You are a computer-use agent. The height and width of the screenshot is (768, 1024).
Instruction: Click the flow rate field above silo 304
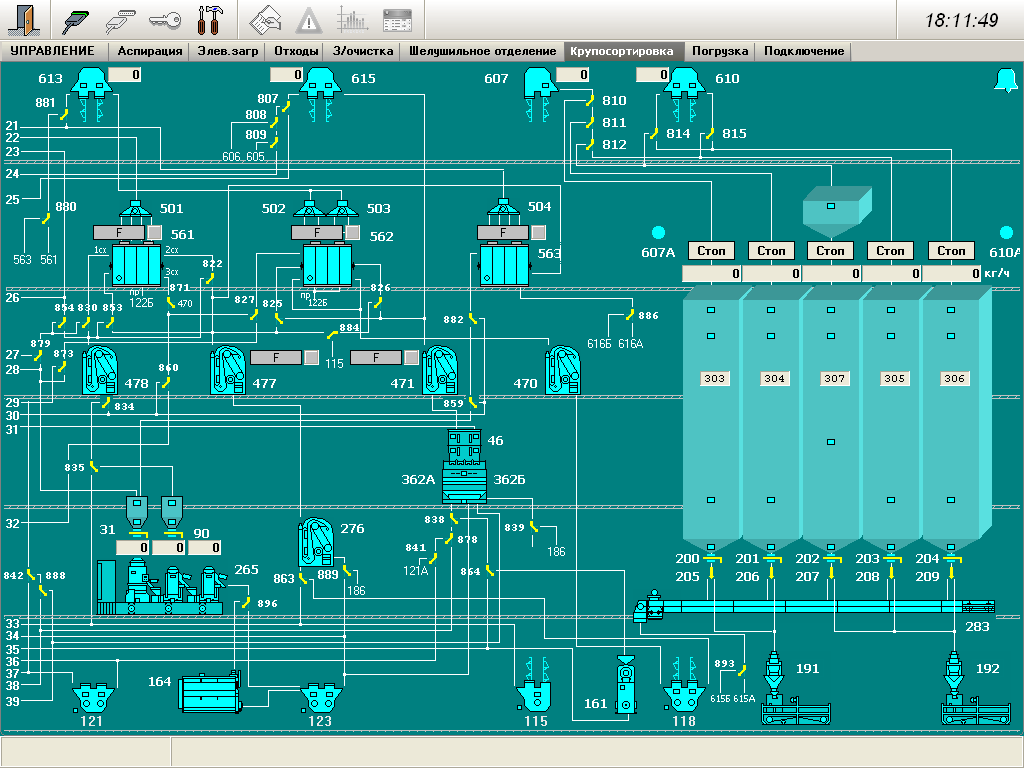click(x=771, y=273)
